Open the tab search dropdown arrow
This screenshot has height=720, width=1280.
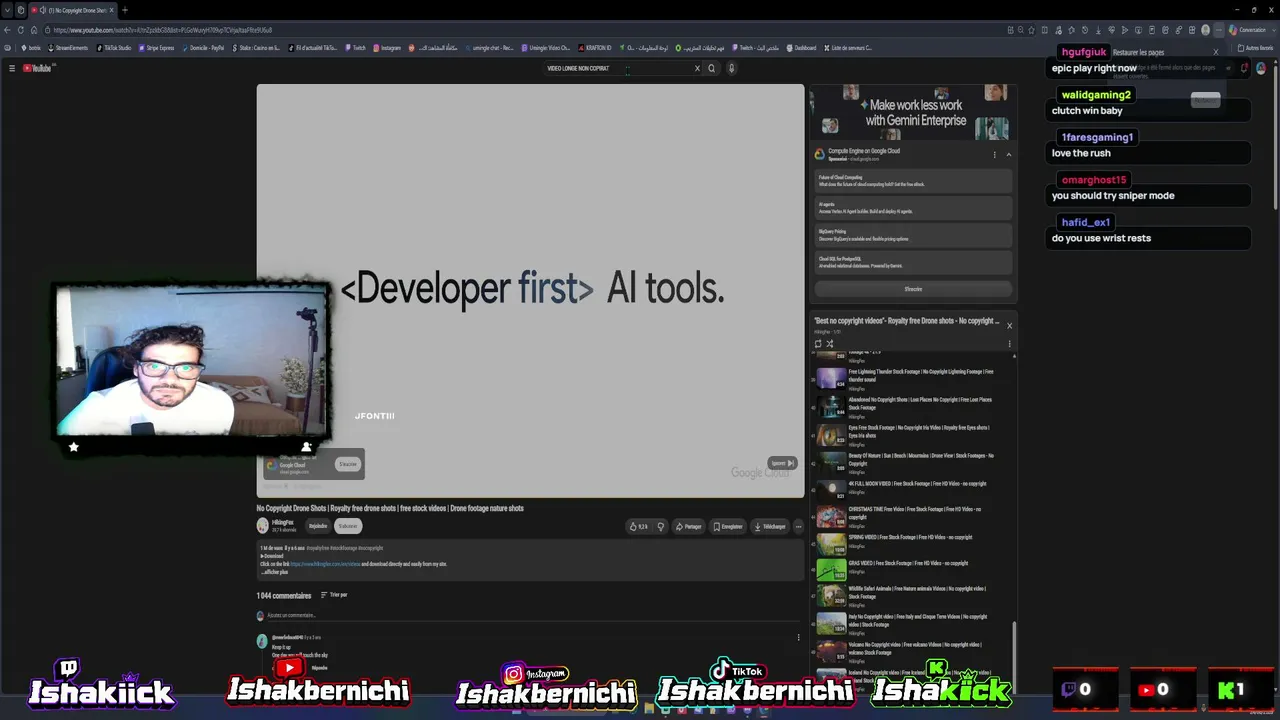click(7, 10)
